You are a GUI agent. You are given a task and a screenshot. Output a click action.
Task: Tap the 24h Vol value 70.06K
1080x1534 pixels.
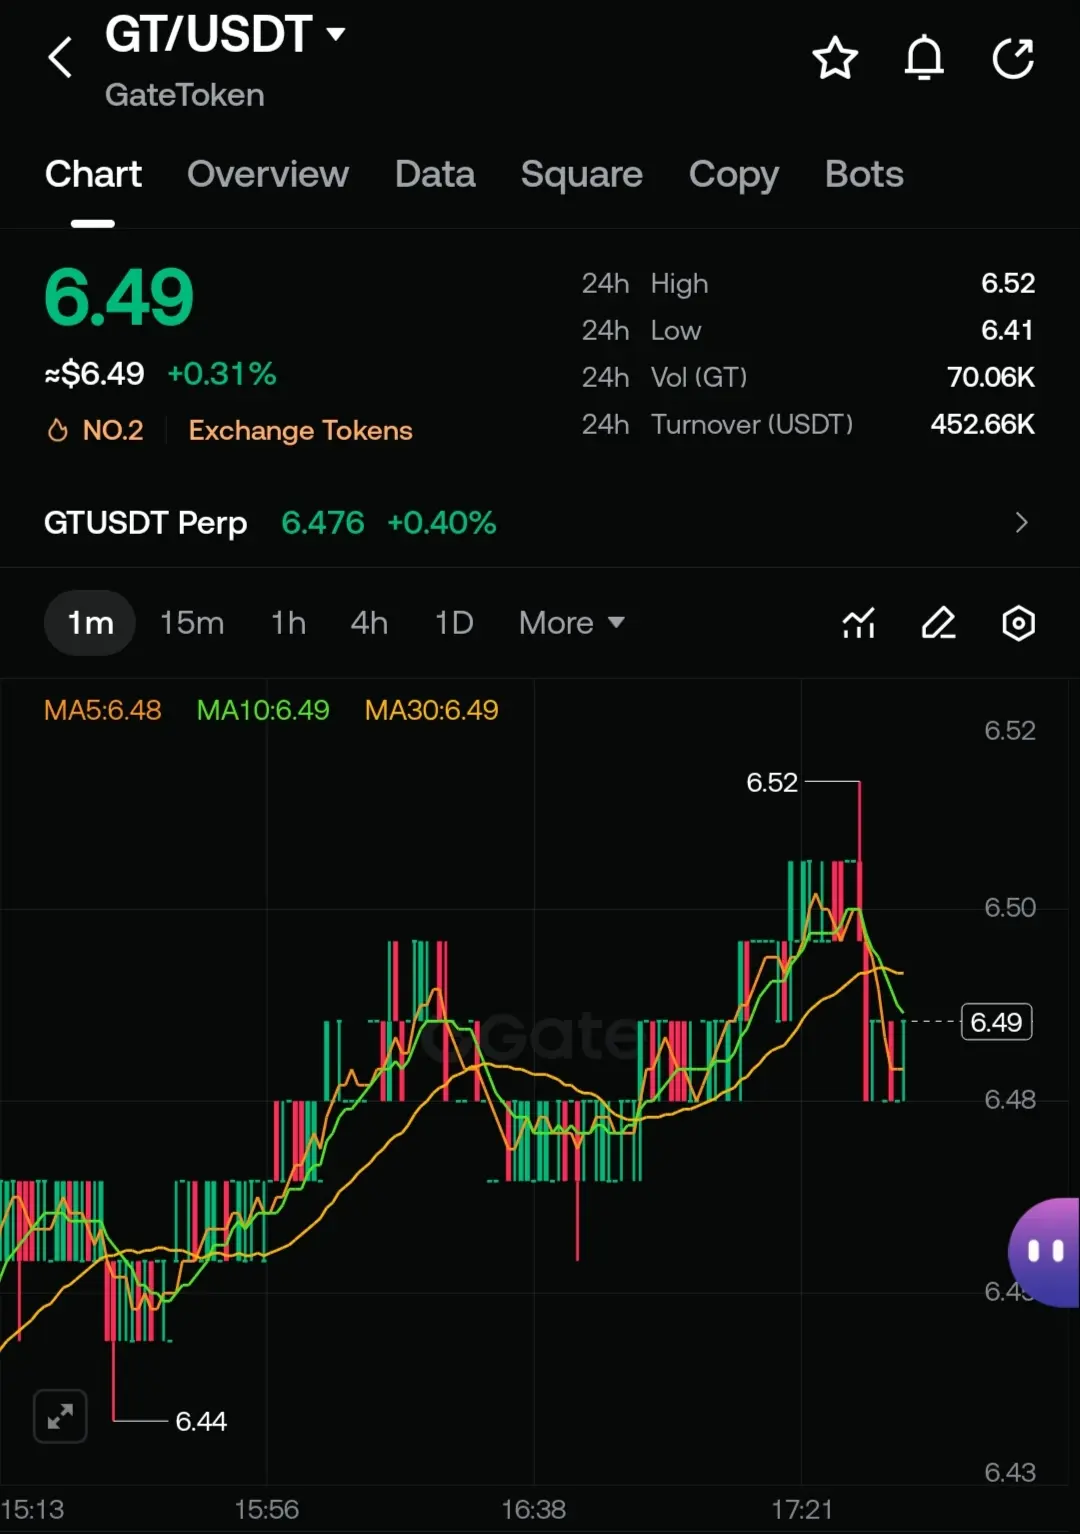(991, 377)
